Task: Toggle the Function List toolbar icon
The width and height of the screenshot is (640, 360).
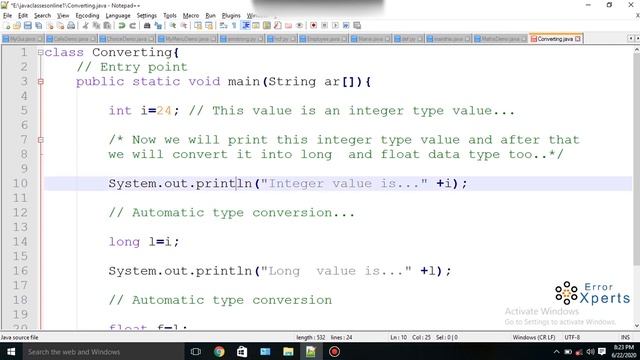Action: pyautogui.click(x=277, y=25)
